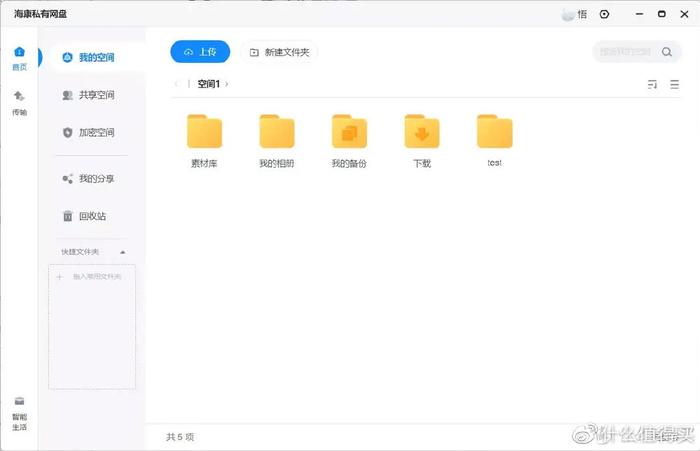Click the 新建文件夹 new folder button
The image size is (700, 451).
pyautogui.click(x=279, y=52)
